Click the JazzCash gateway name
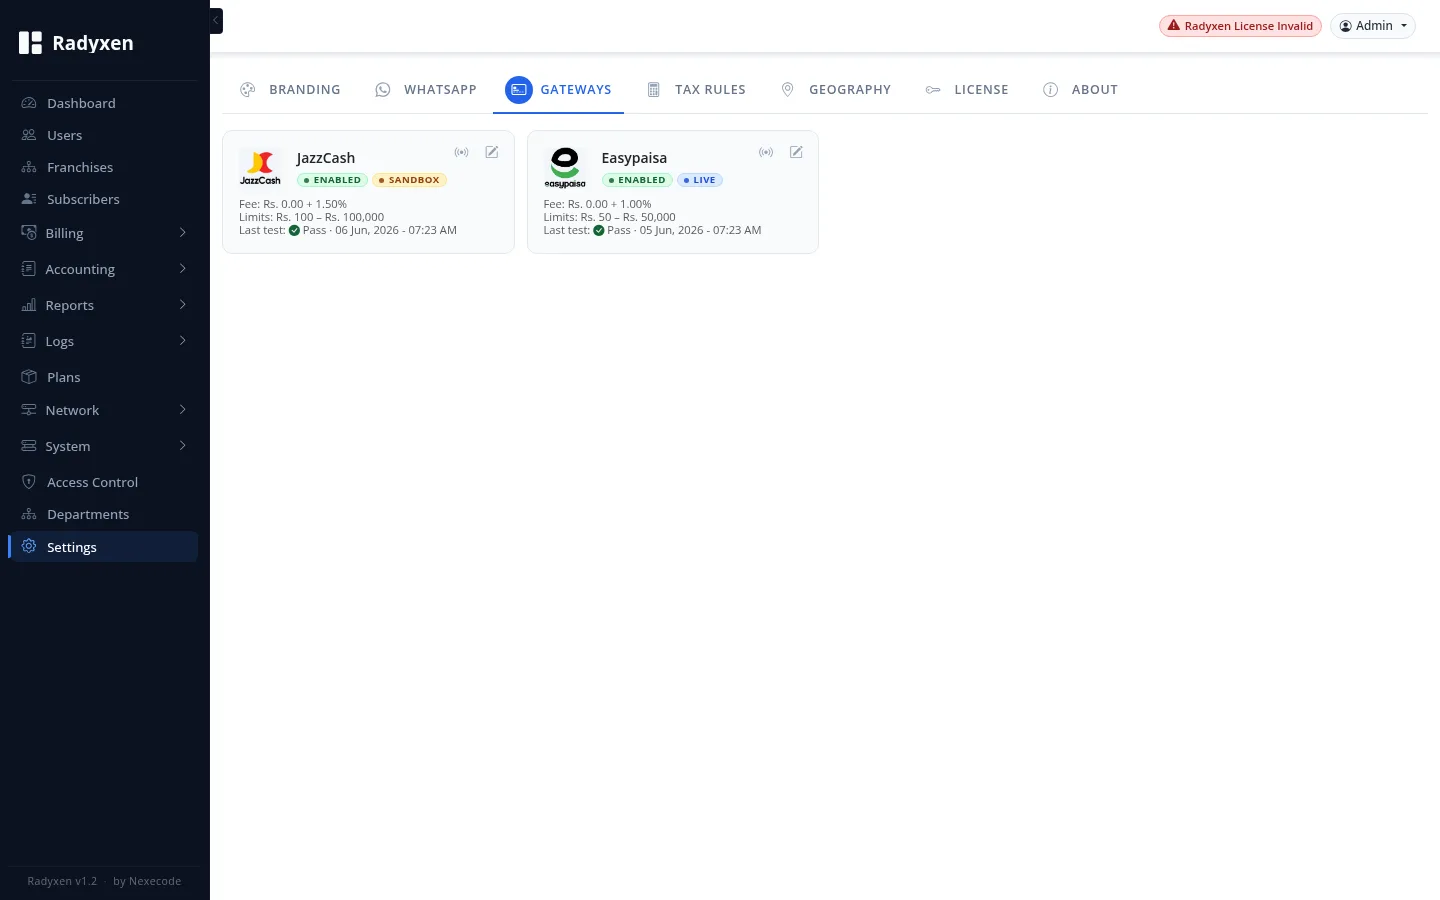Image resolution: width=1440 pixels, height=900 pixels. 326,158
